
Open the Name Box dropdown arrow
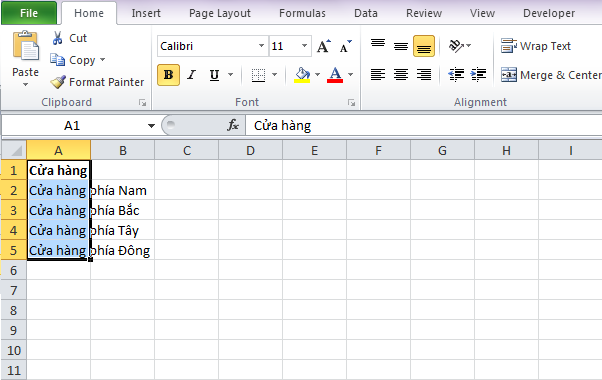pyautogui.click(x=151, y=126)
